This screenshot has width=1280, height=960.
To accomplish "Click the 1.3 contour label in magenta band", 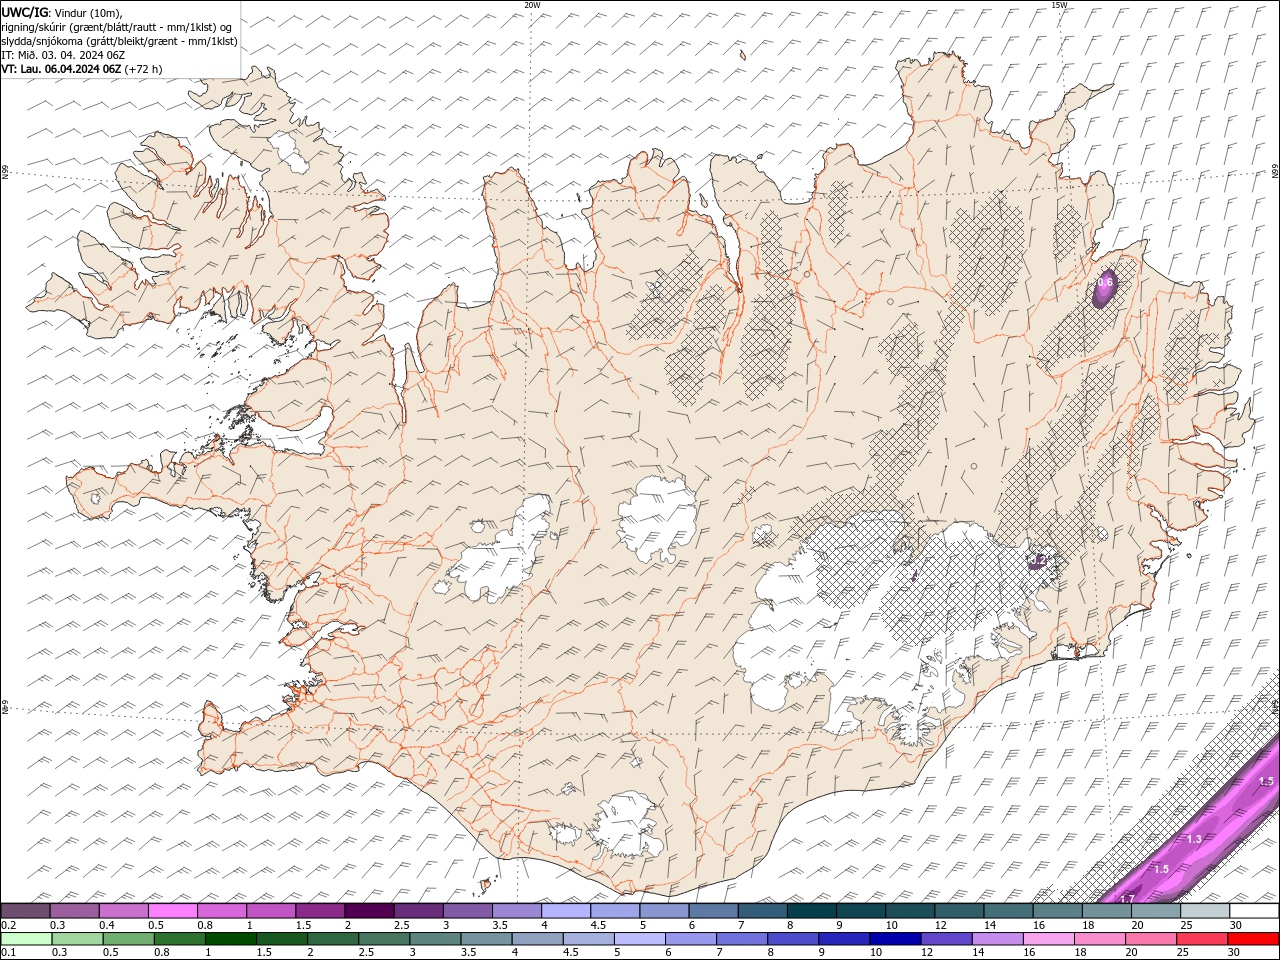I will 1193,839.
